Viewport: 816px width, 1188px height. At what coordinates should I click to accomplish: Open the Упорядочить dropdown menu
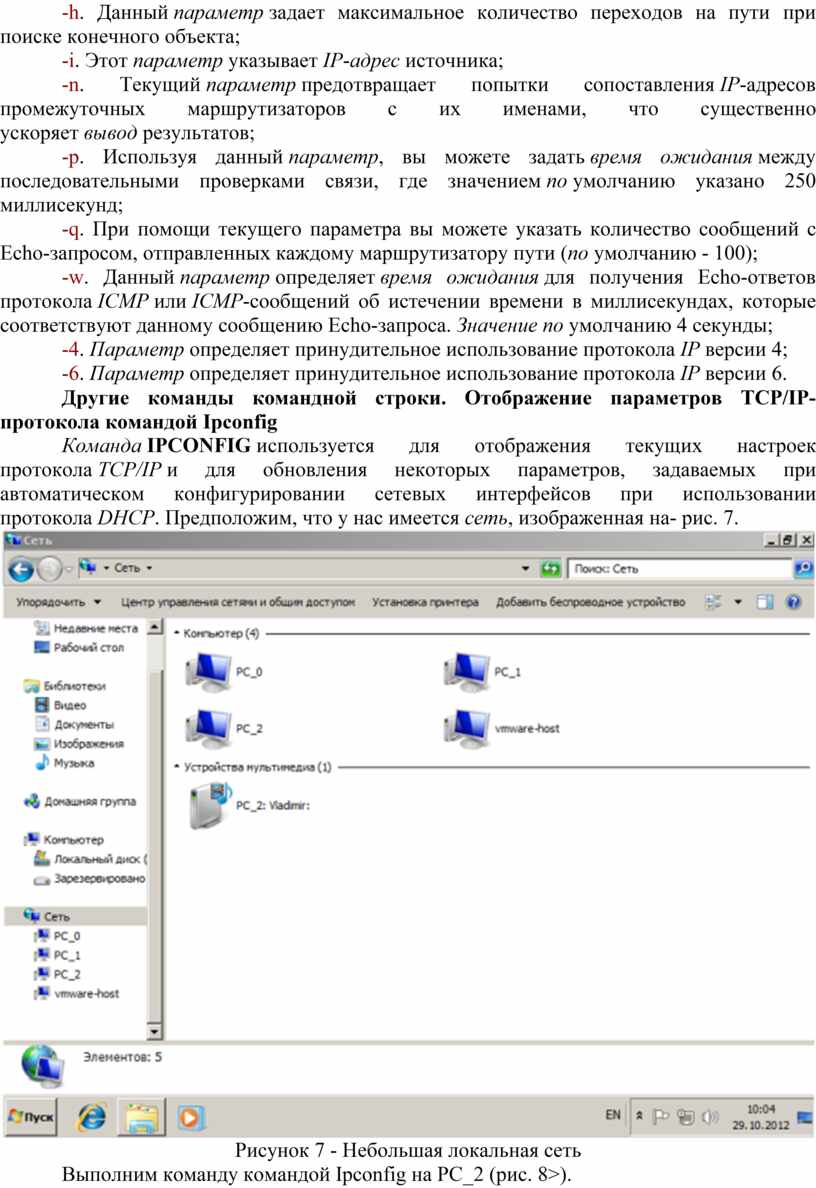coord(58,602)
